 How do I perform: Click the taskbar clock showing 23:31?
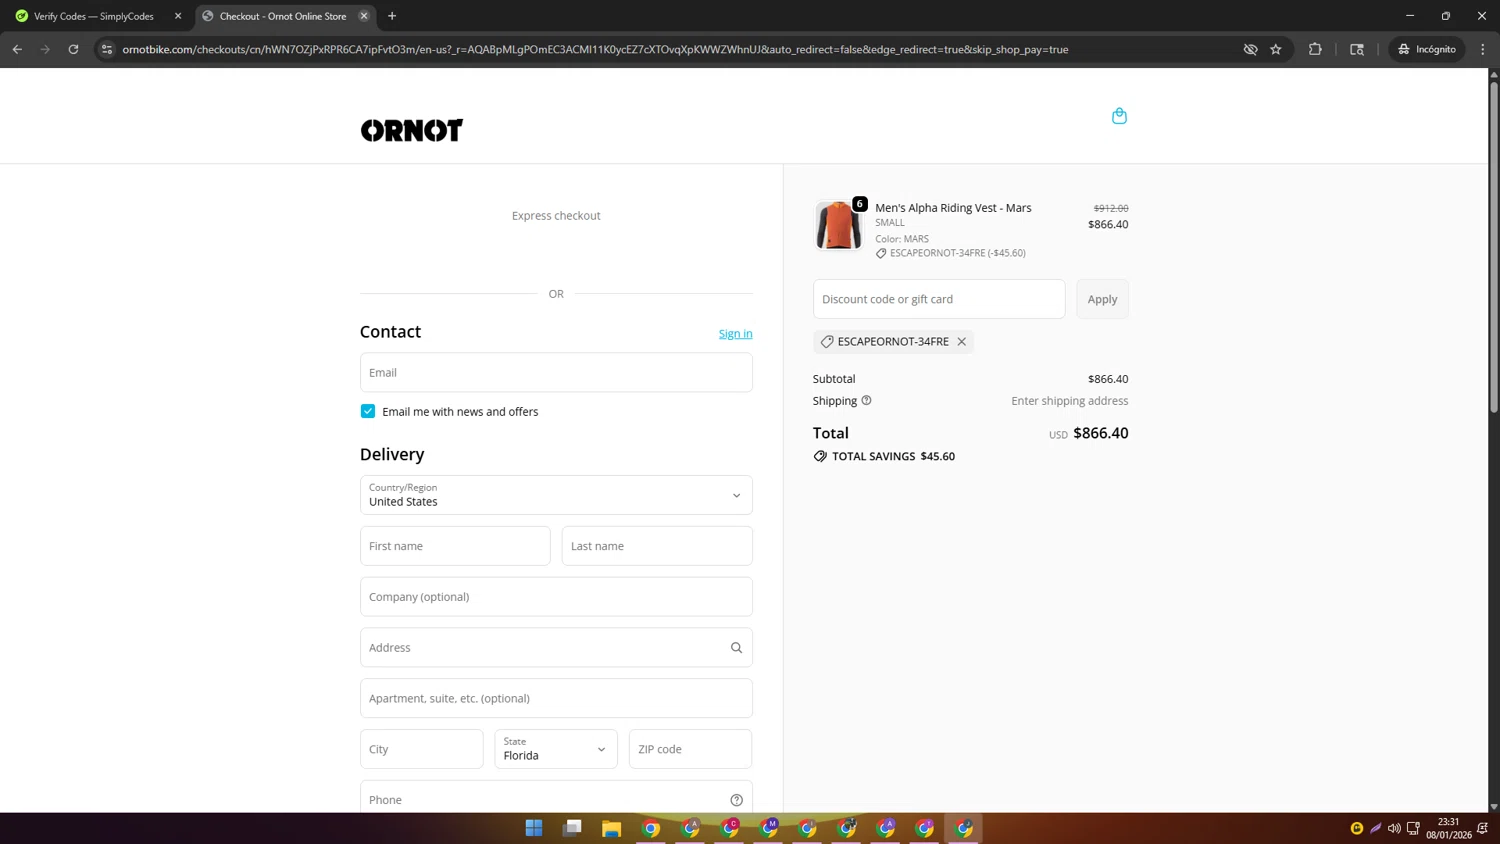click(x=1449, y=828)
